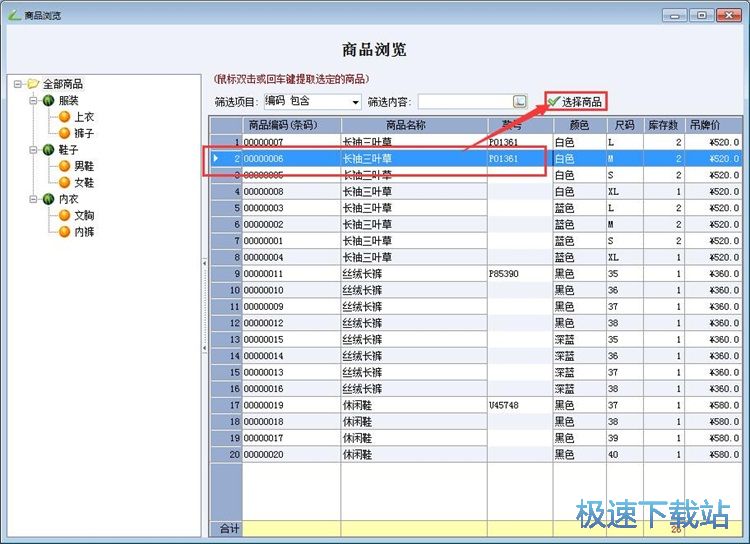Select 全部商品 folder in tree

[x=63, y=84]
